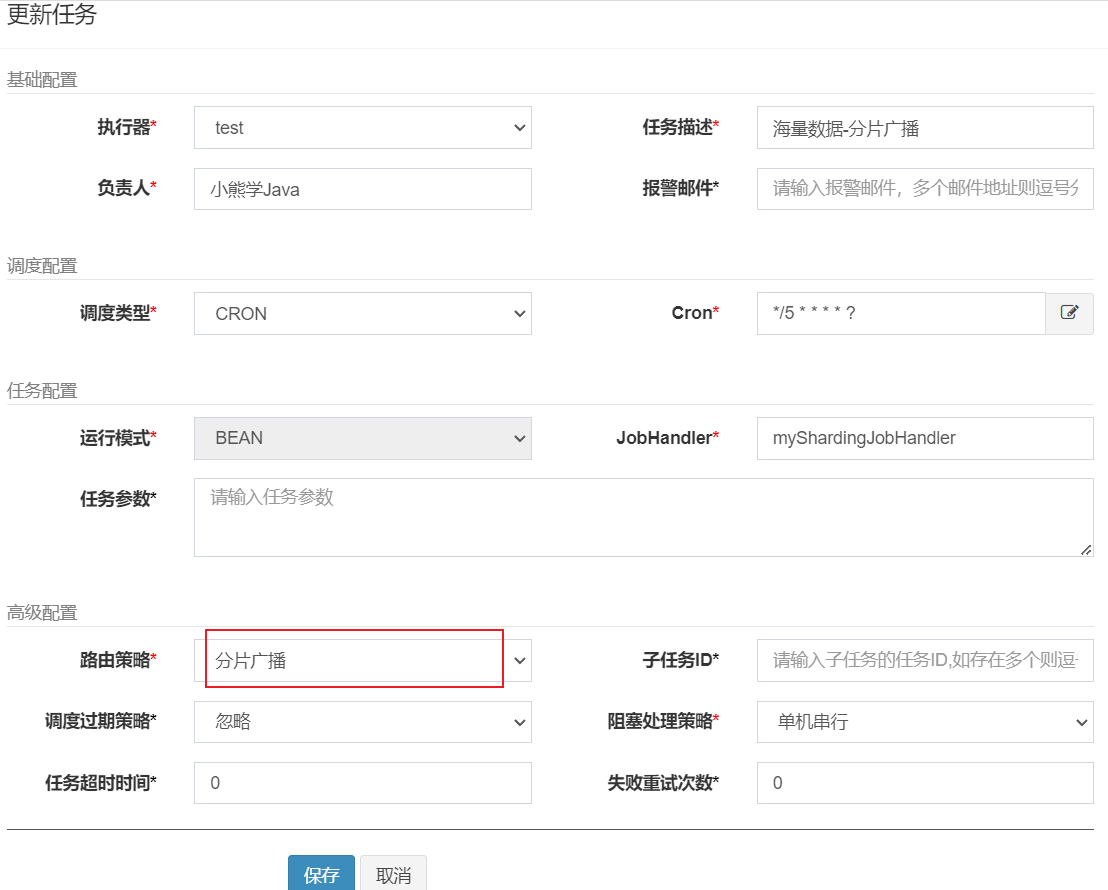Click the 调度配置 section heading
The image size is (1108, 890).
click(x=42, y=266)
